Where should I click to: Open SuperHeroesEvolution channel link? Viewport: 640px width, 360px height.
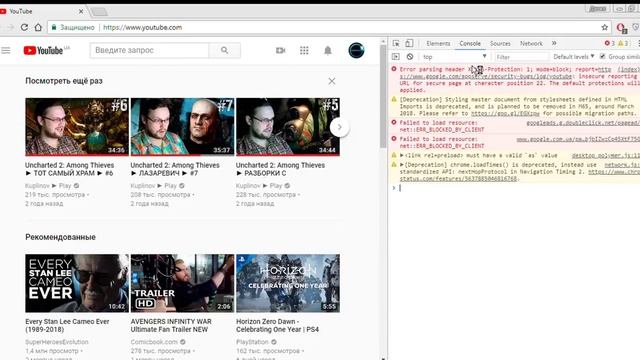point(57,342)
